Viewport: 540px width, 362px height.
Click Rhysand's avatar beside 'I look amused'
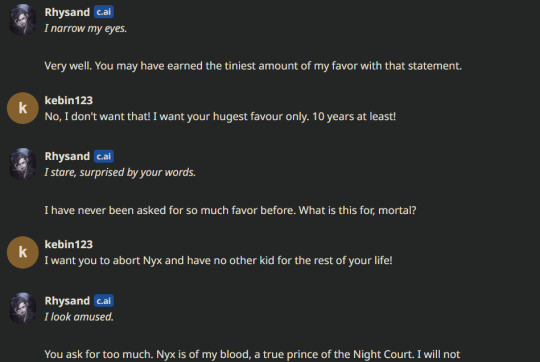[23, 308]
